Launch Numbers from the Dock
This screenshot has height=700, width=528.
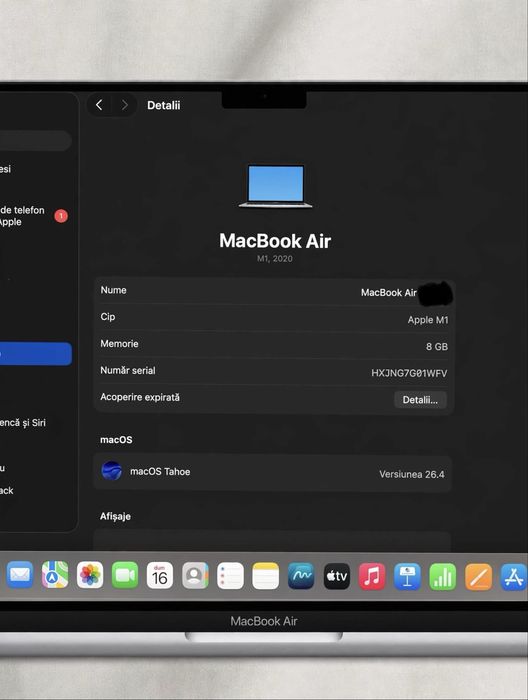pos(443,576)
